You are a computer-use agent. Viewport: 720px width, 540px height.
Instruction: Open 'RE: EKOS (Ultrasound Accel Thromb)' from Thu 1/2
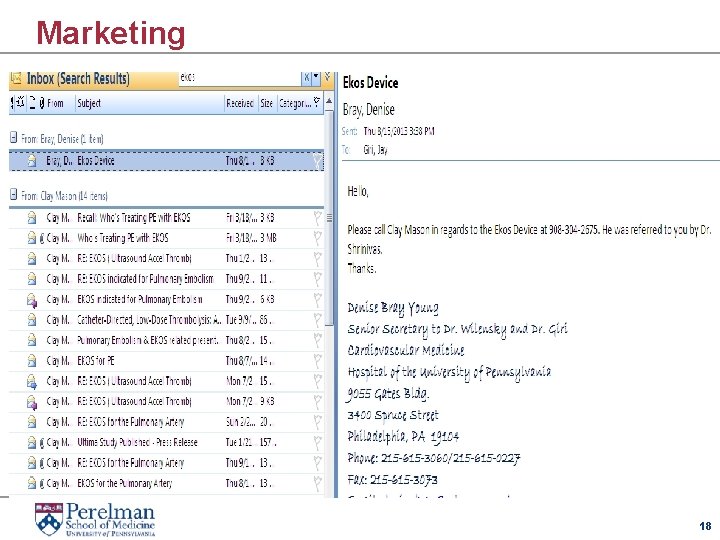166,259
